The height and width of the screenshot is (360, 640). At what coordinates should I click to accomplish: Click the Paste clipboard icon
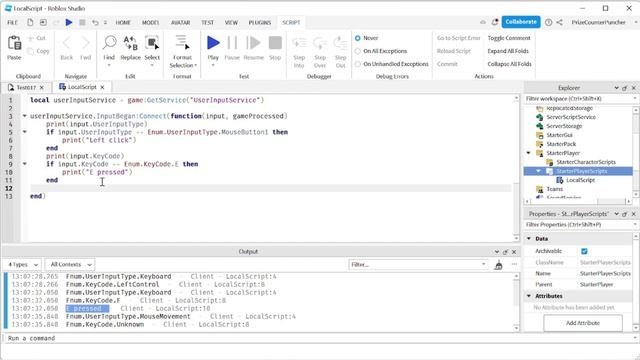pos(14,43)
